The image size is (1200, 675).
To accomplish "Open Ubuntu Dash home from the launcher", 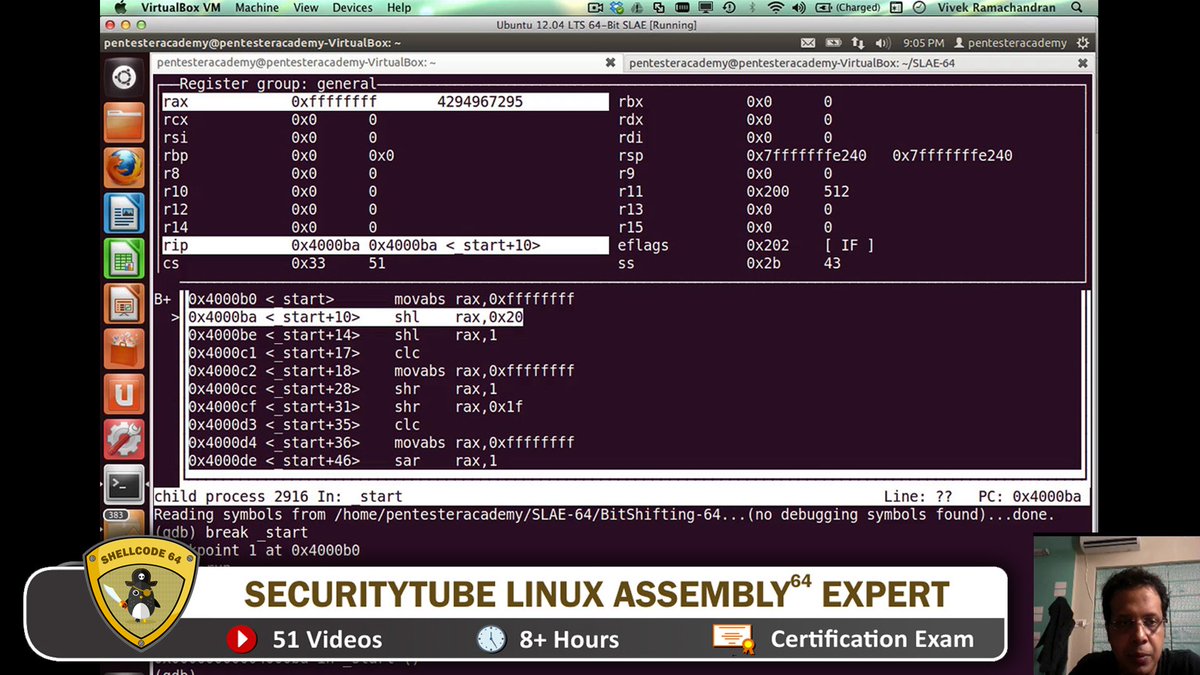I will pos(124,77).
